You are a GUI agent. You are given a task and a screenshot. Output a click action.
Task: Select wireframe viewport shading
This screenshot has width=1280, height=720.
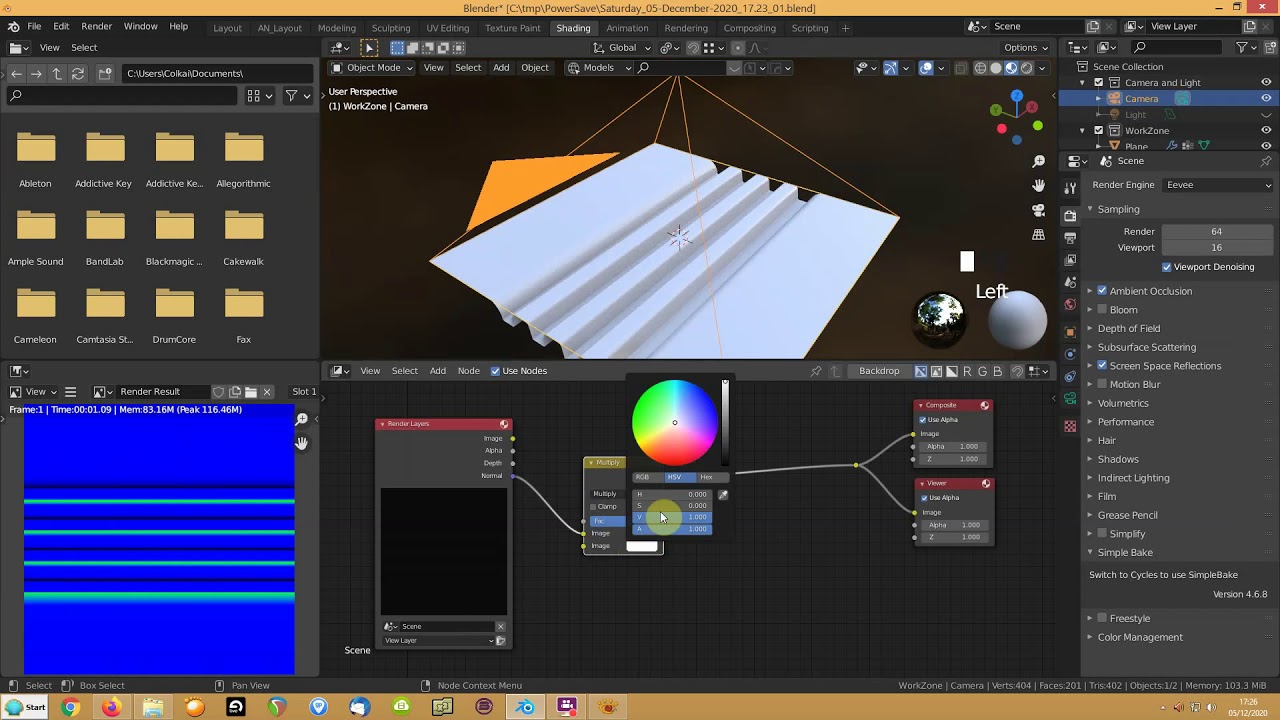click(x=980, y=68)
